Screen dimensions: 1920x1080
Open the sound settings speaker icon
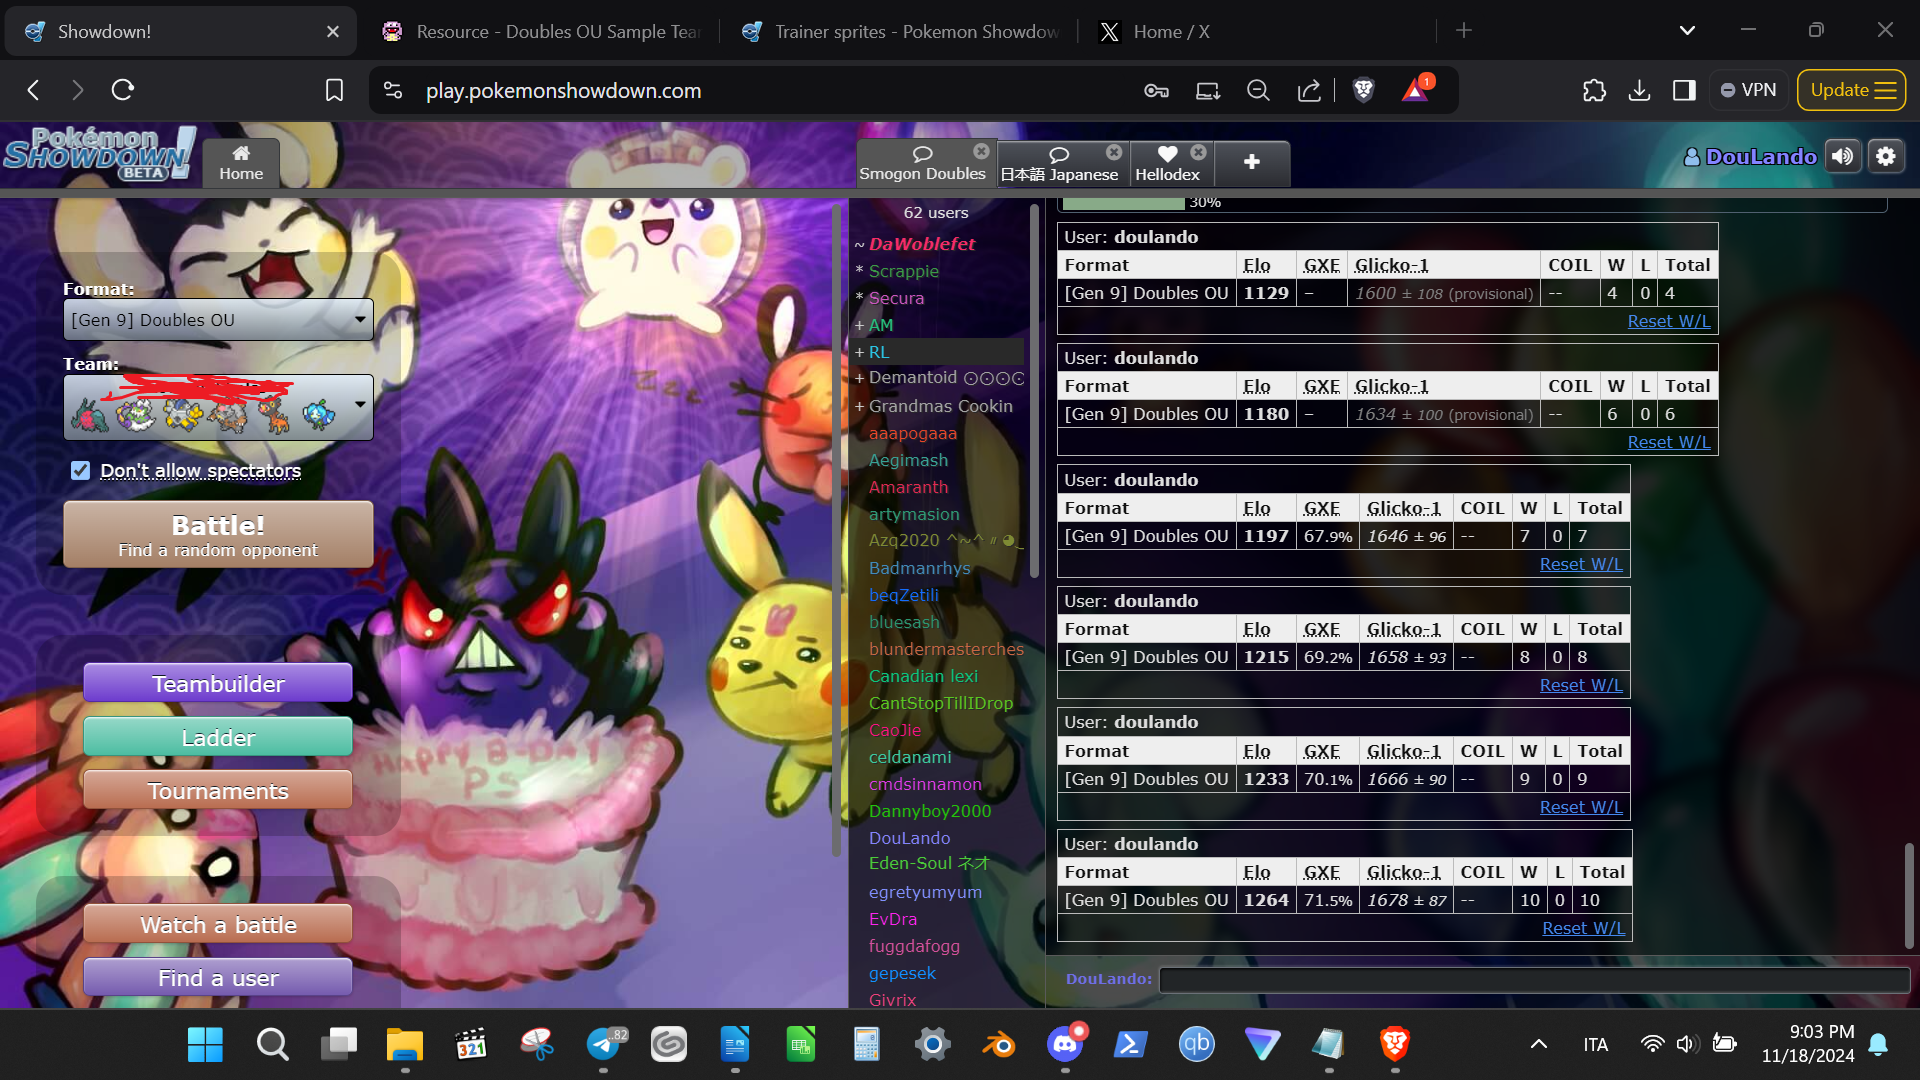click(1843, 157)
